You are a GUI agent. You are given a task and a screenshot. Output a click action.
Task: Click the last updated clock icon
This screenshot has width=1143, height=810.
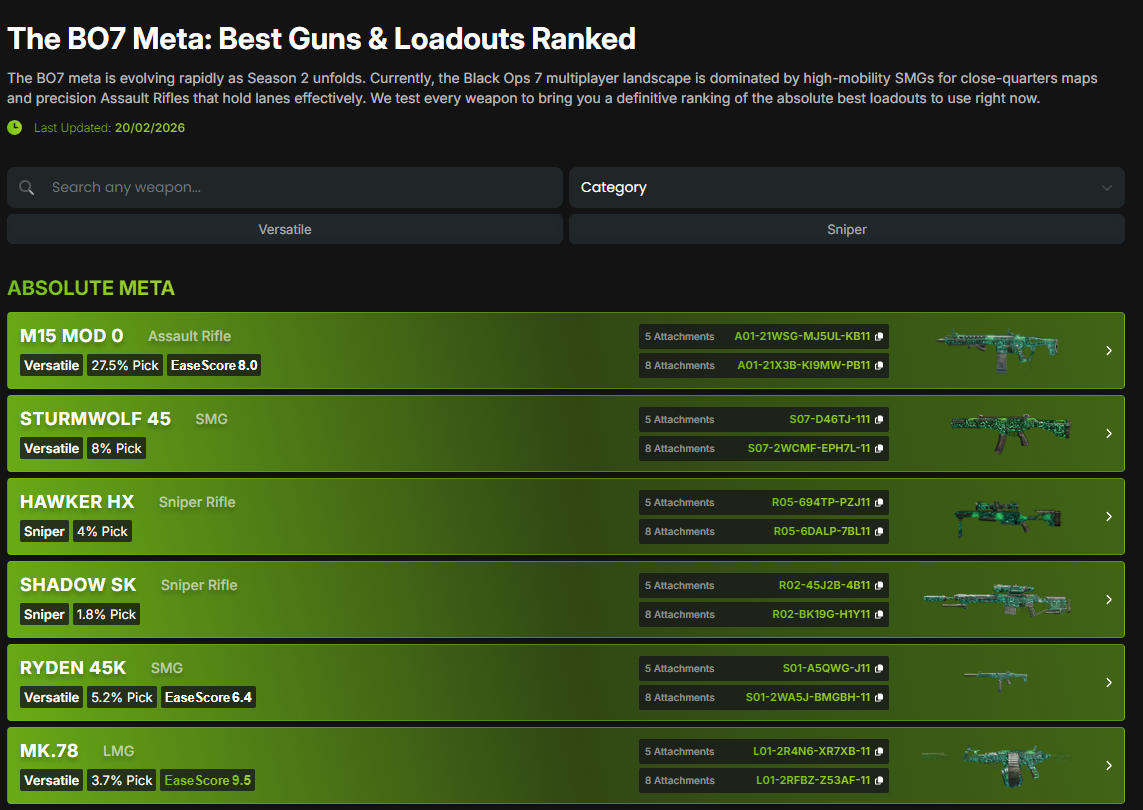[x=15, y=127]
